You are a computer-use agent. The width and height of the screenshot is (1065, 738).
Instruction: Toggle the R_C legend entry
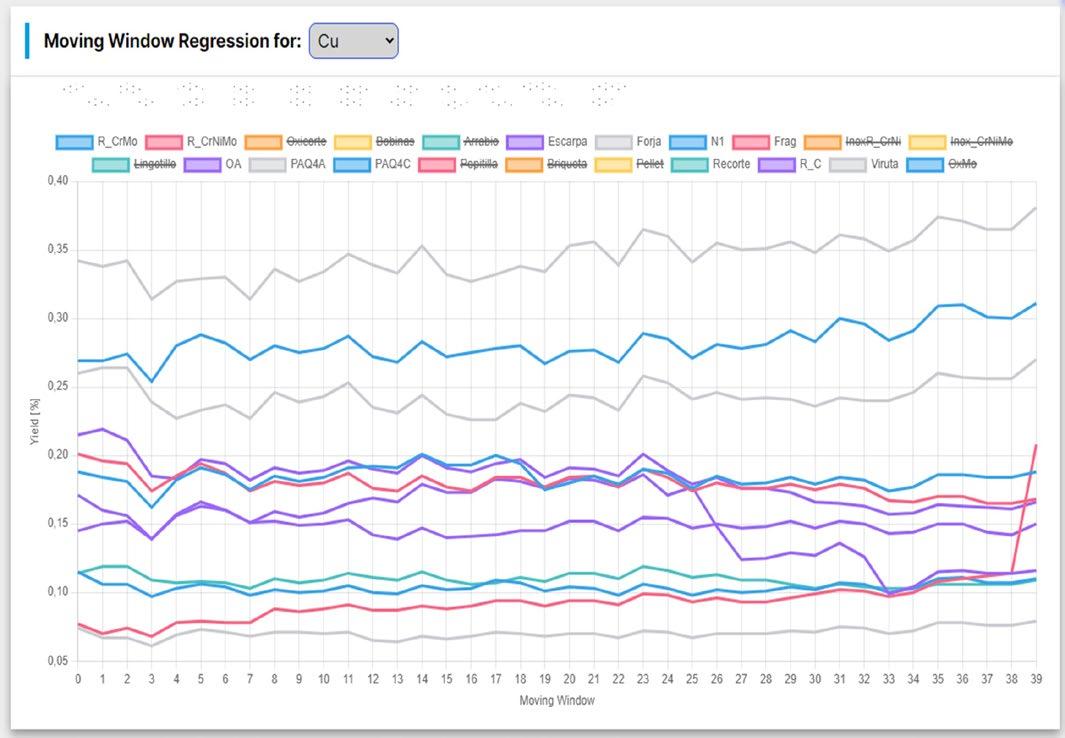click(790, 164)
